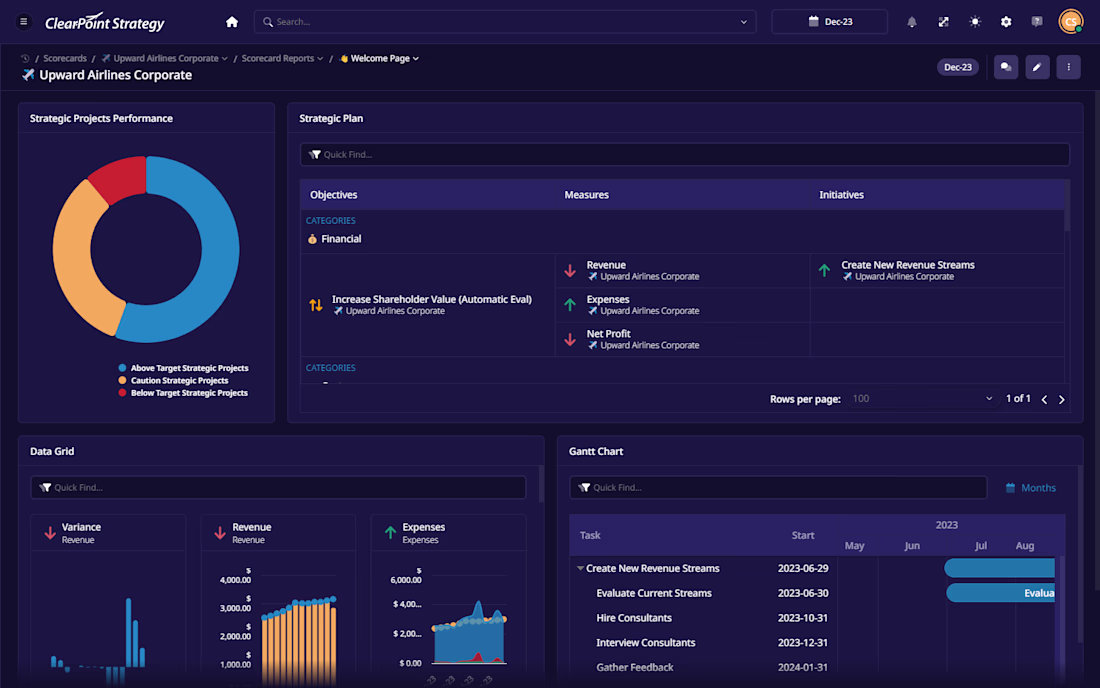The width and height of the screenshot is (1100, 688).
Task: Expand Welcome Page breadcrumb dropdown
Action: [416, 59]
